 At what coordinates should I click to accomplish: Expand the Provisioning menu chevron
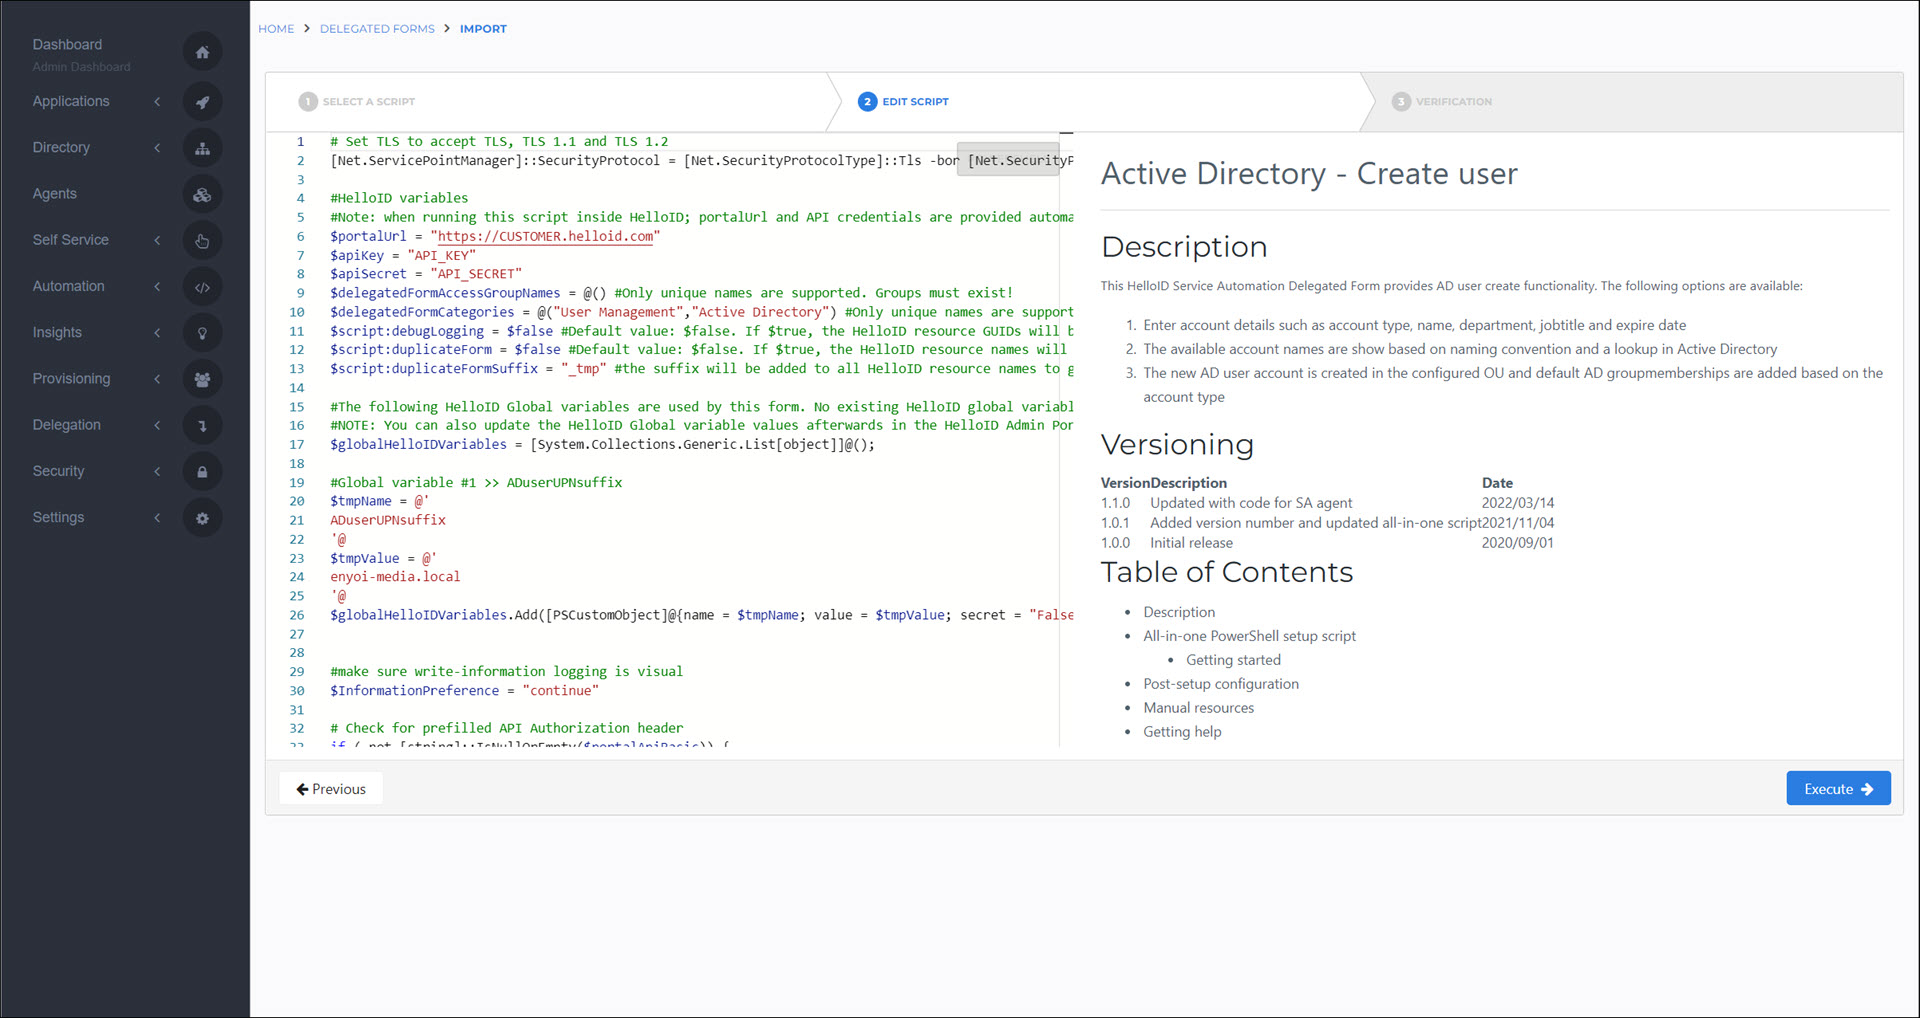click(157, 379)
